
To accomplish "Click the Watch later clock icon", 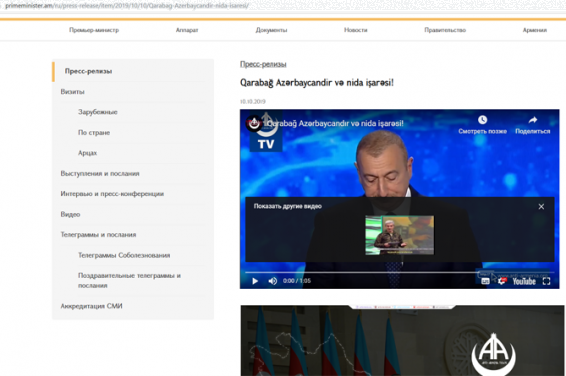I will click(x=483, y=120).
